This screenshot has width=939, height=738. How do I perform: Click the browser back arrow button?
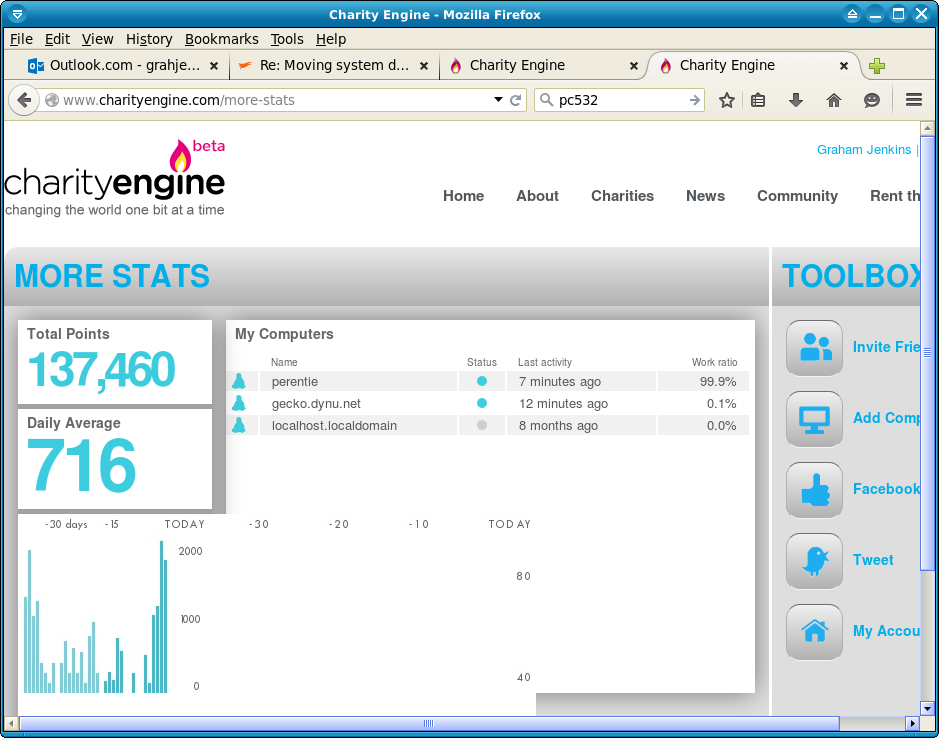coord(24,100)
